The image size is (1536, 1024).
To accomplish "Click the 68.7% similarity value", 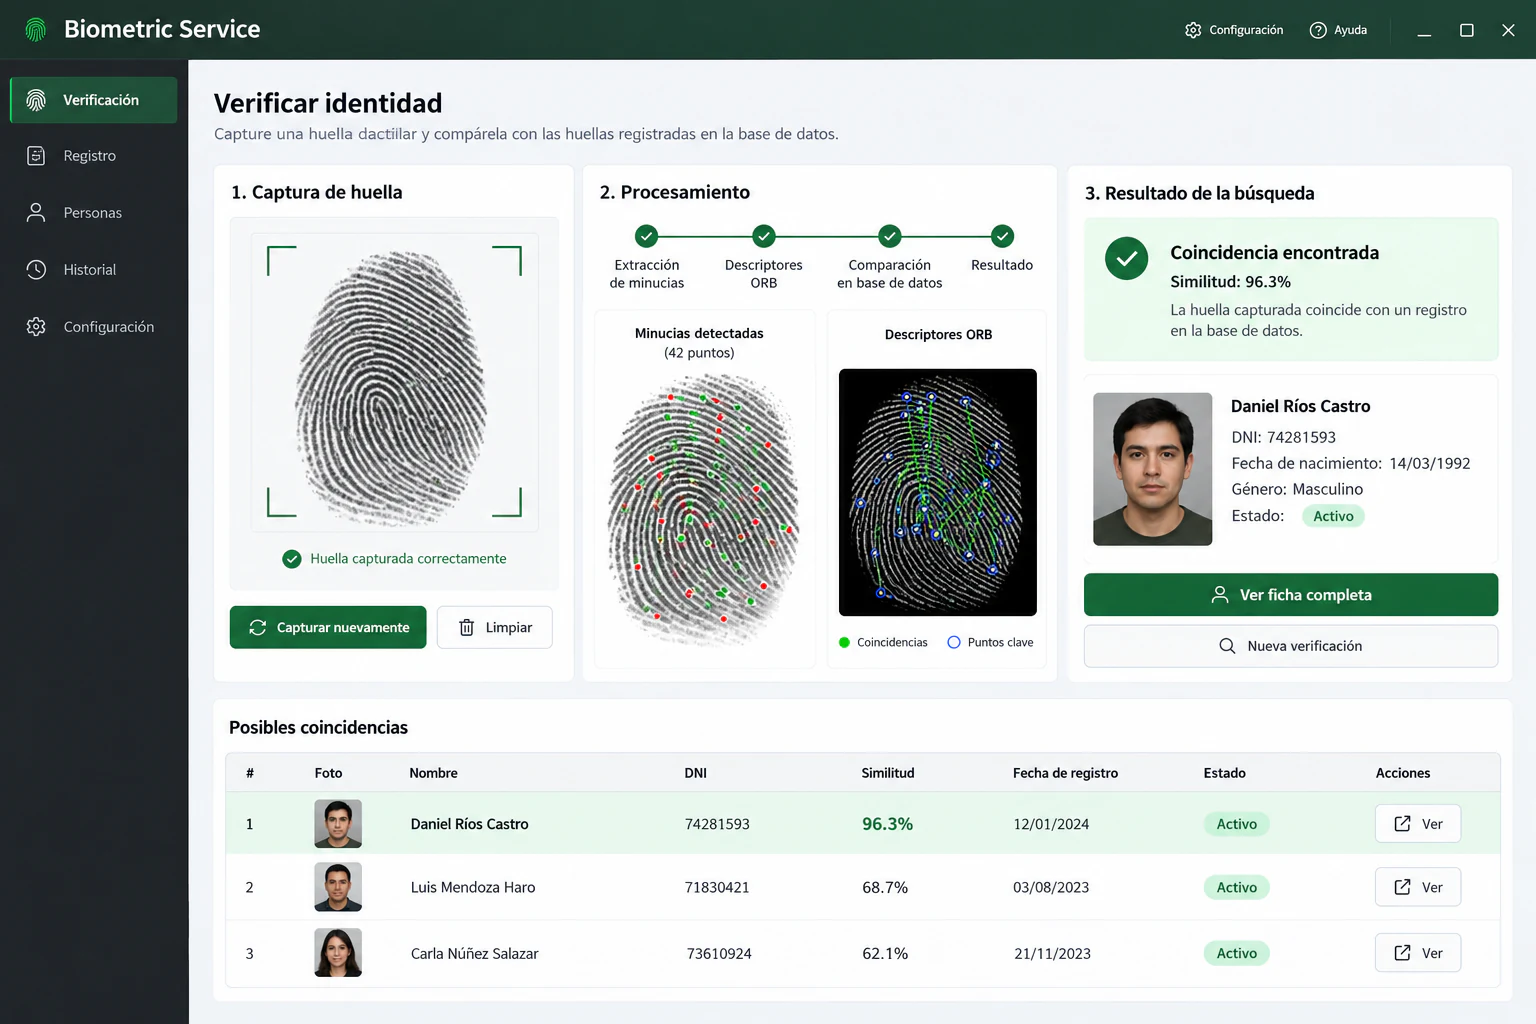I will coord(885,887).
